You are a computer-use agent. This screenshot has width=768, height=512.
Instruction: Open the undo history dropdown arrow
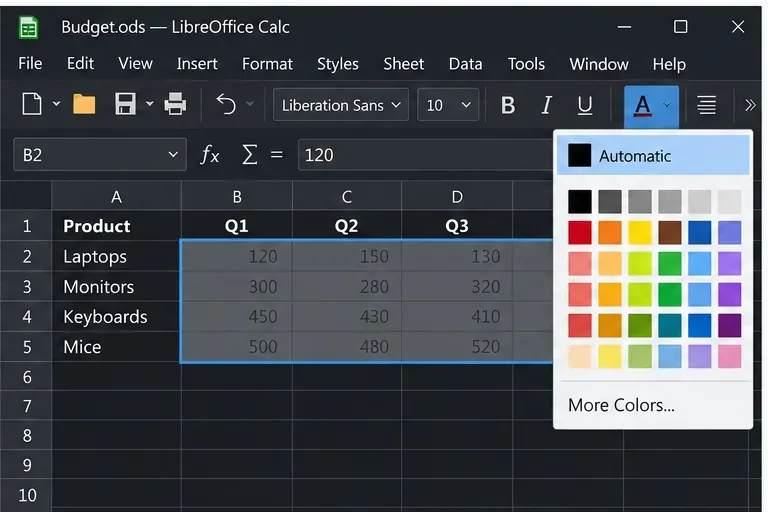click(250, 104)
